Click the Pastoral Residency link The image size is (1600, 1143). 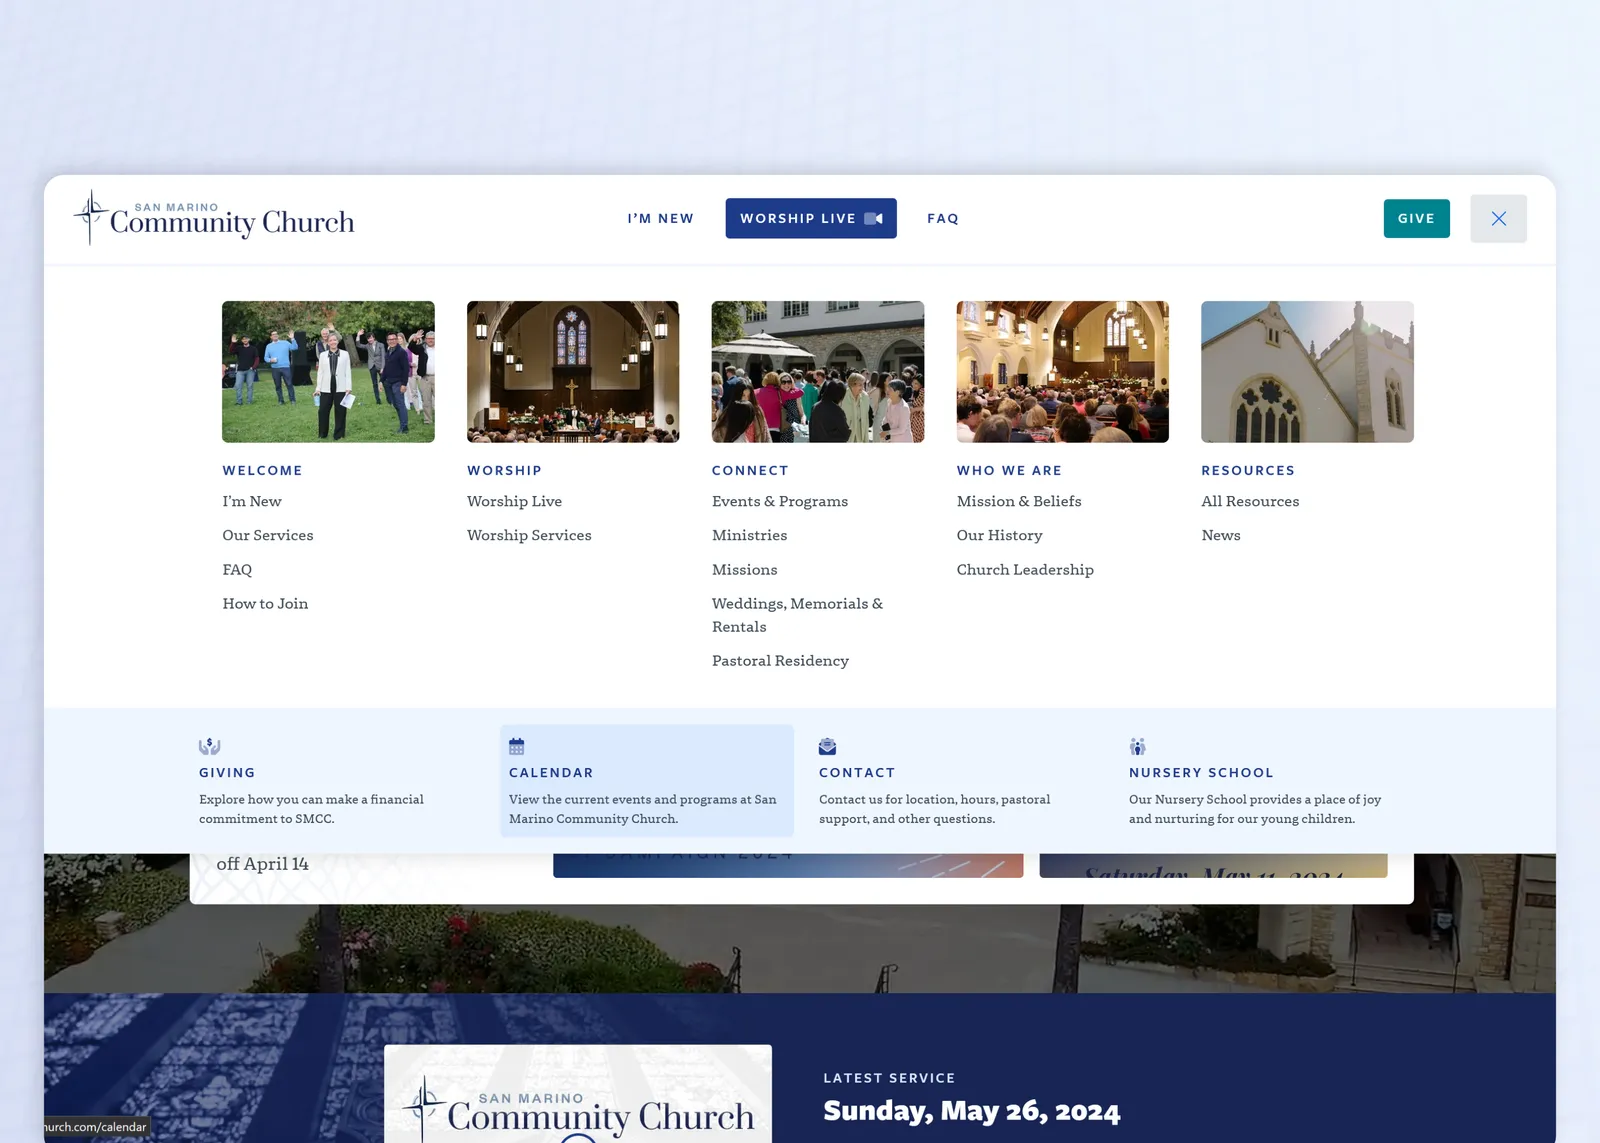[x=780, y=660]
